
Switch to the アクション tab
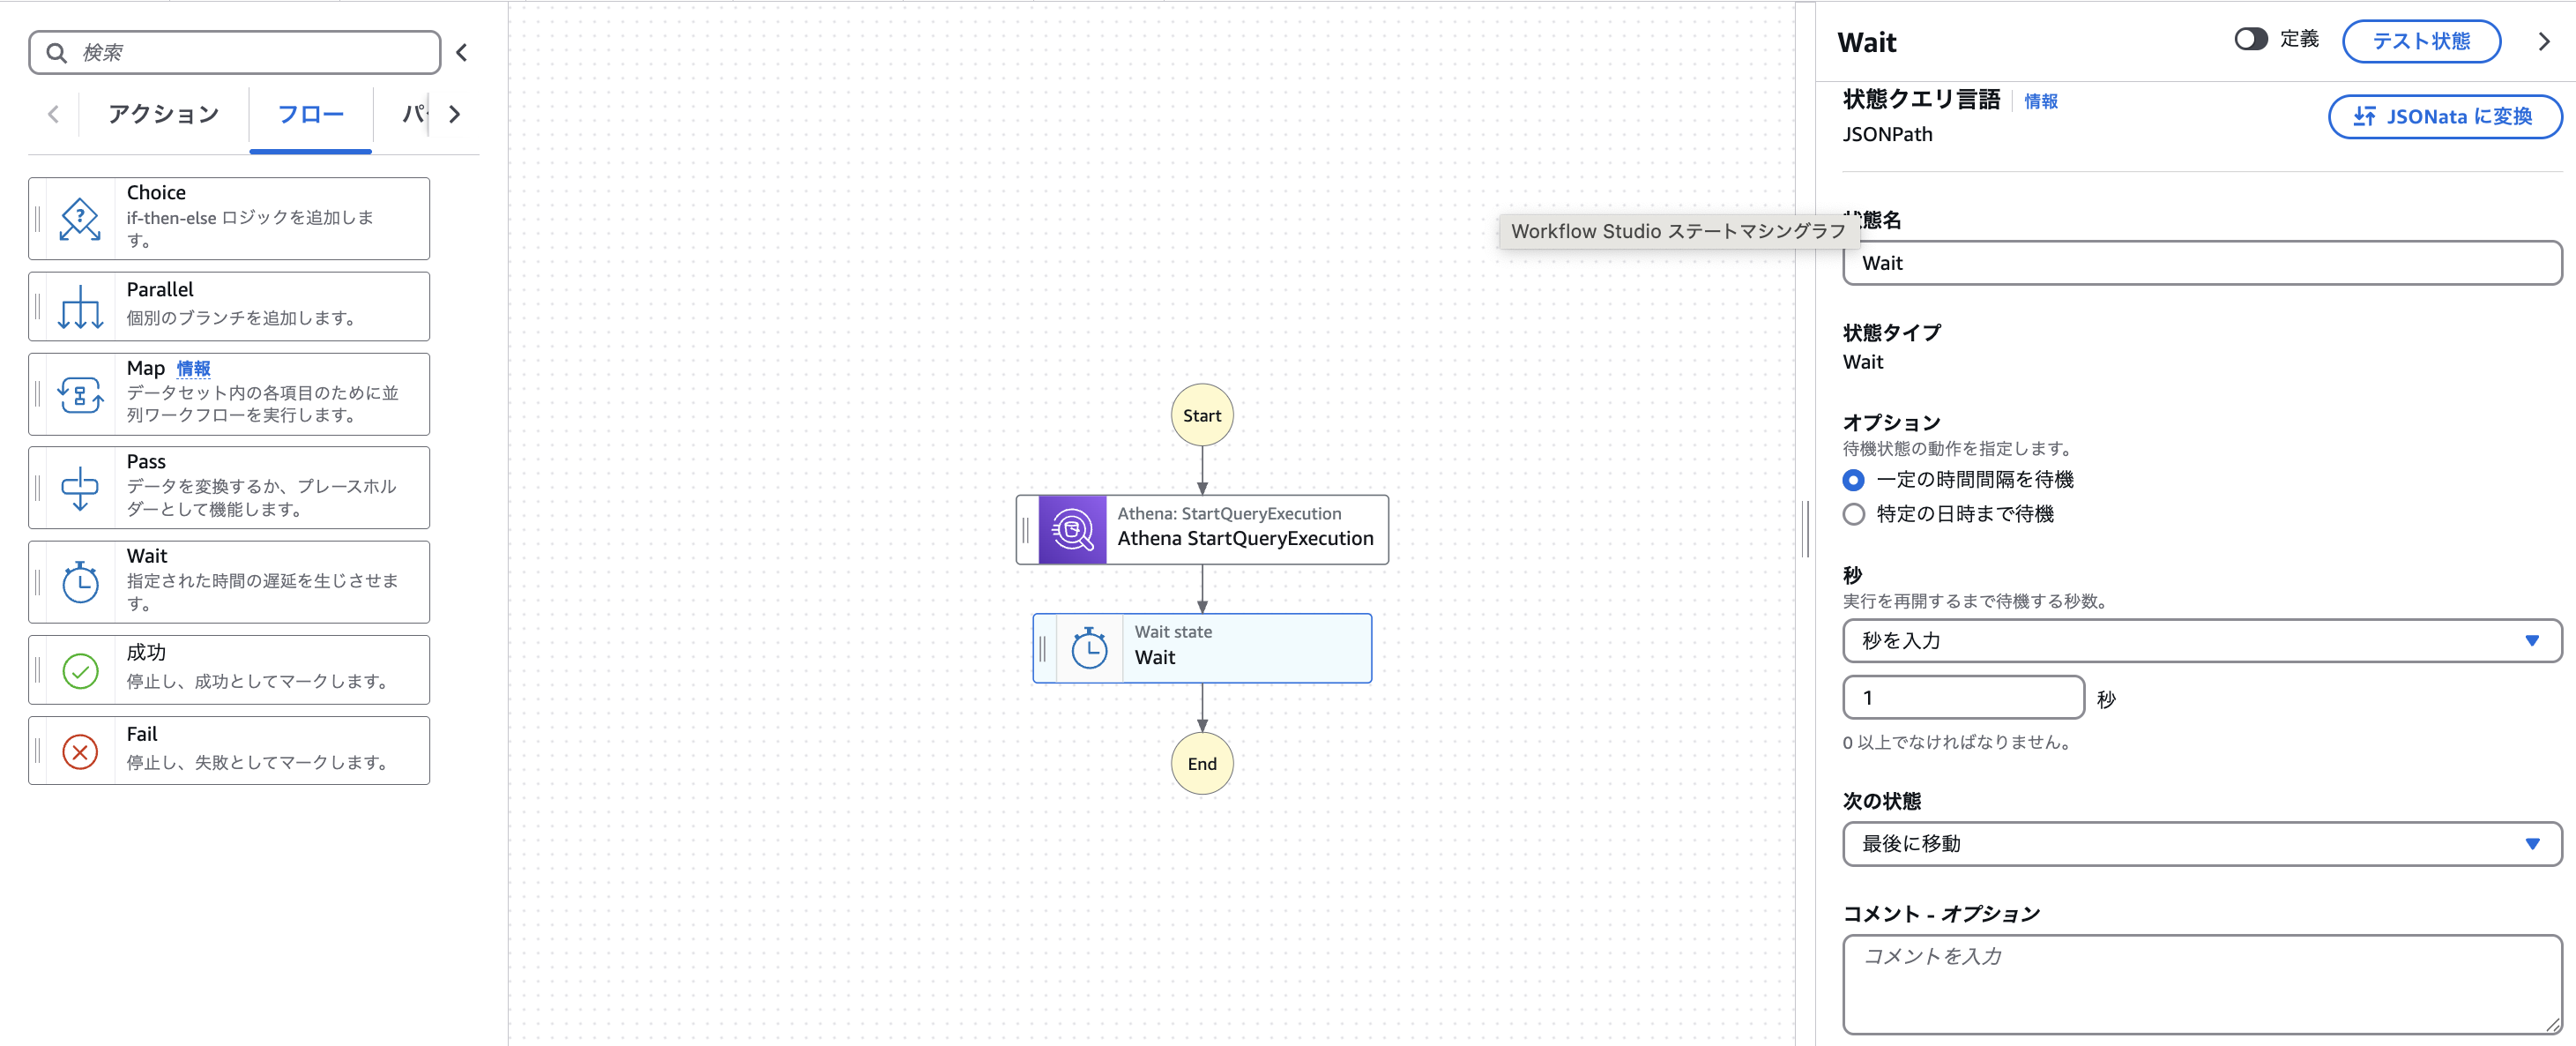click(x=163, y=114)
